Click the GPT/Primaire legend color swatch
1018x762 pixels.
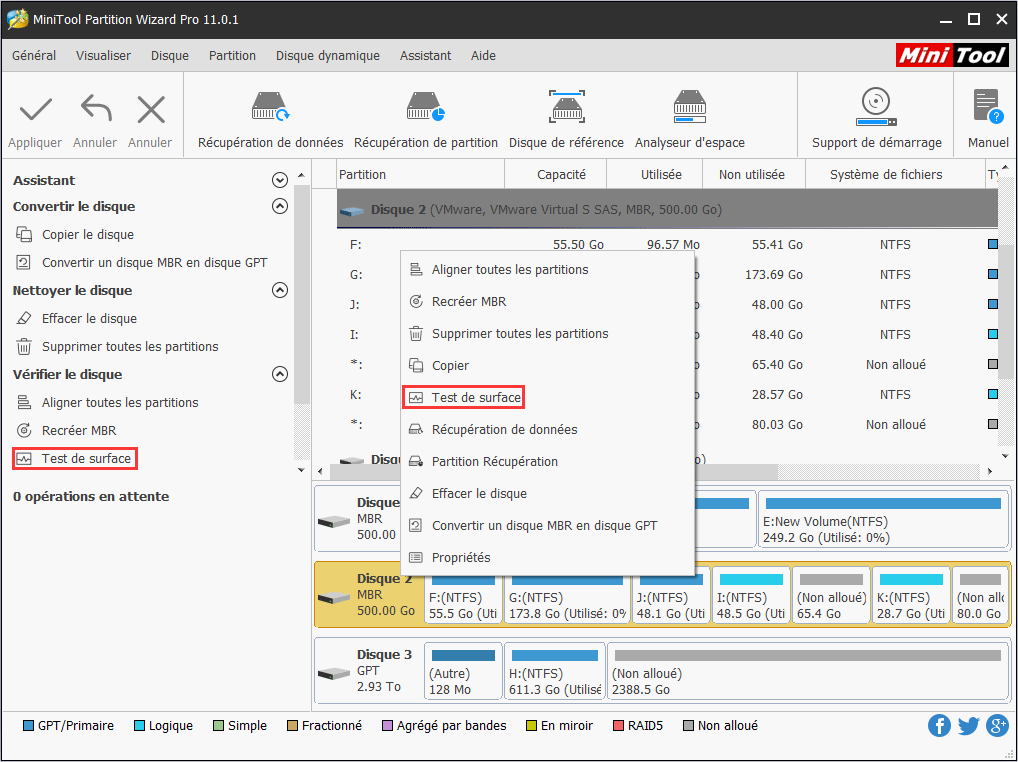[28, 726]
